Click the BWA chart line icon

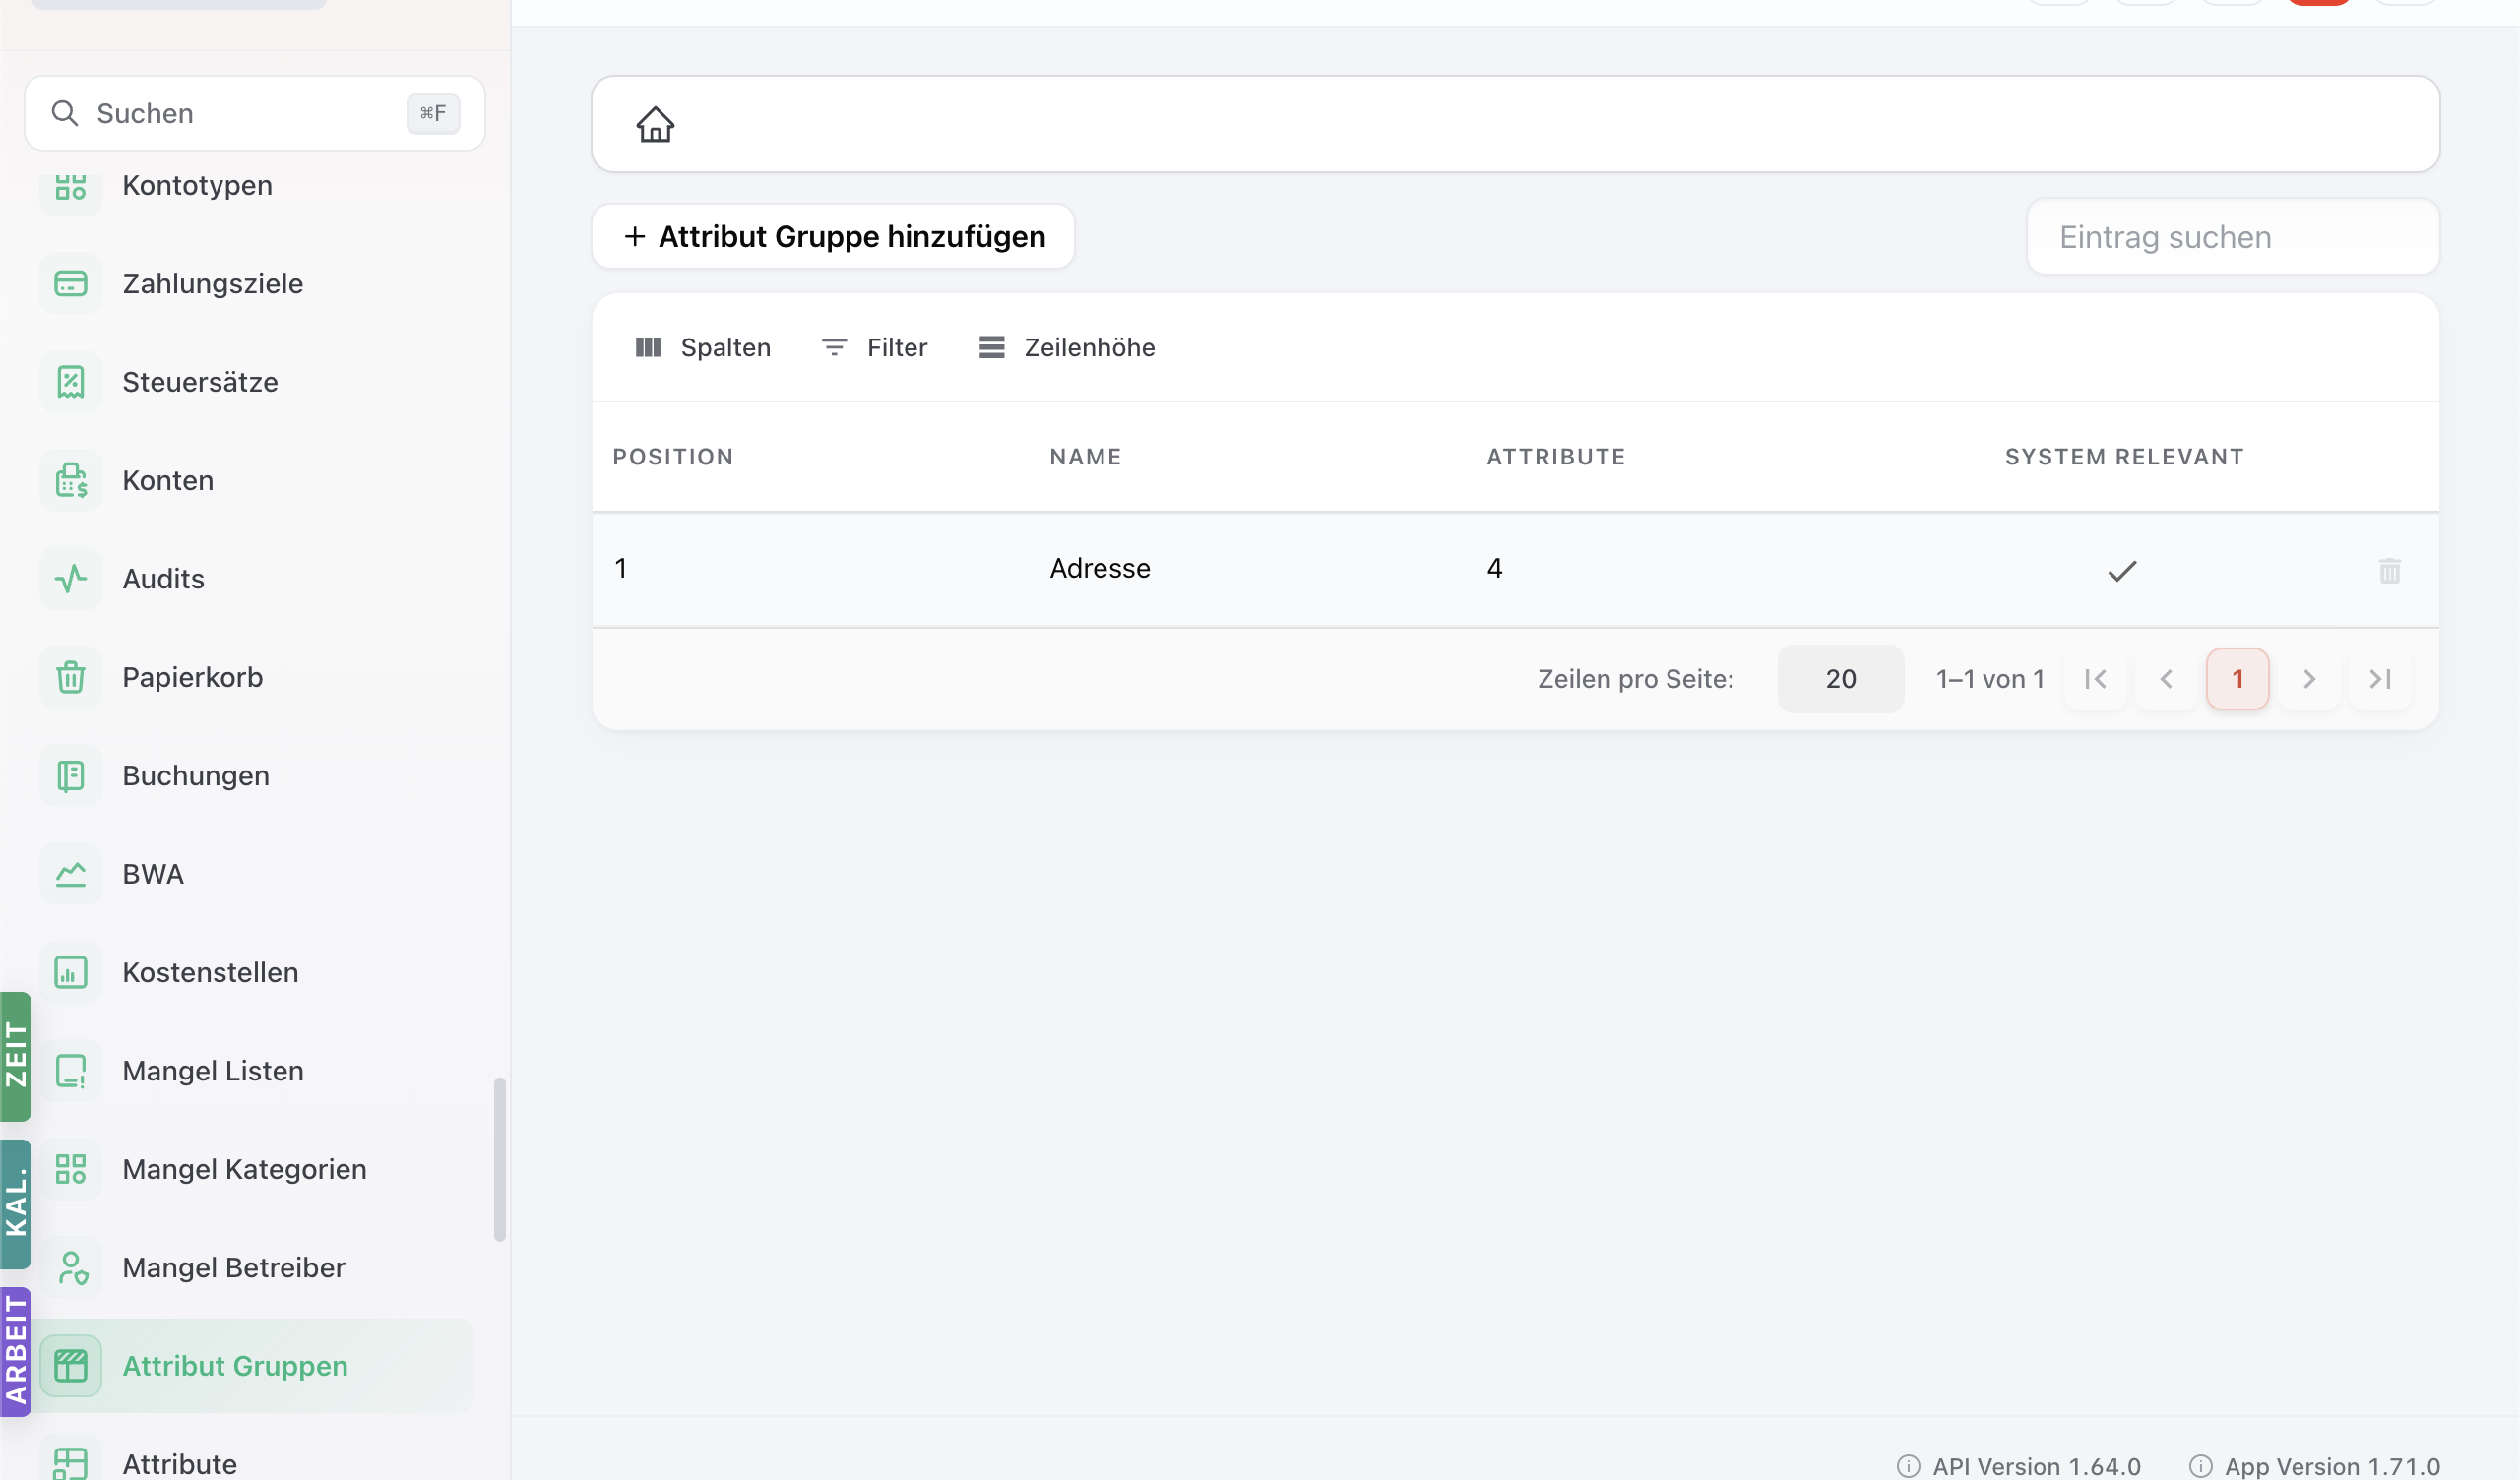pyautogui.click(x=70, y=874)
